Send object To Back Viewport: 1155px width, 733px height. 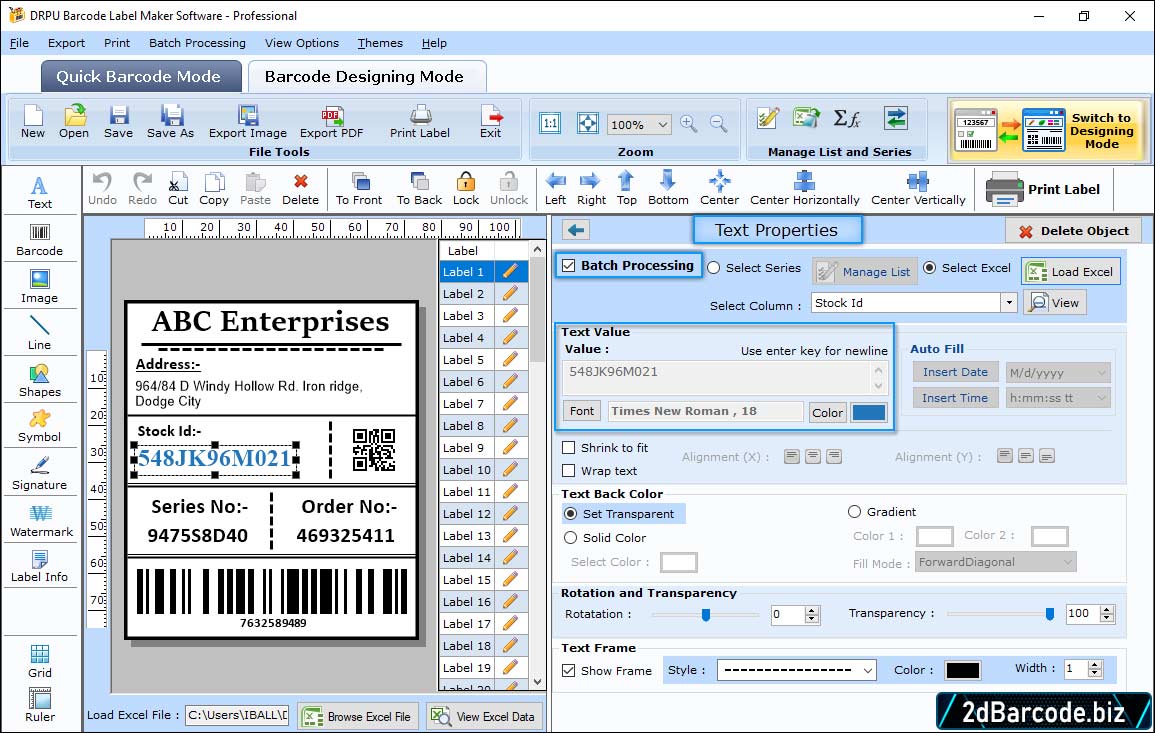(x=419, y=189)
